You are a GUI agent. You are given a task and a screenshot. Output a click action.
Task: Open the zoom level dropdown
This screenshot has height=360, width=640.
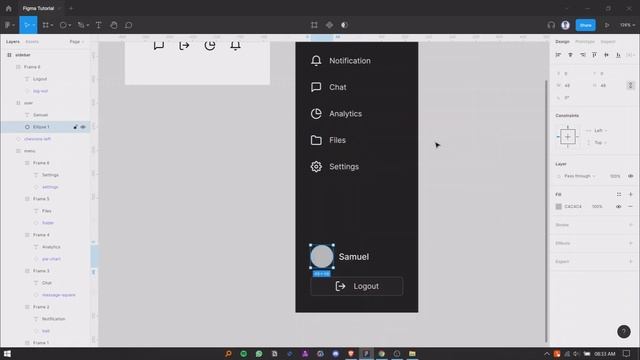coord(626,25)
